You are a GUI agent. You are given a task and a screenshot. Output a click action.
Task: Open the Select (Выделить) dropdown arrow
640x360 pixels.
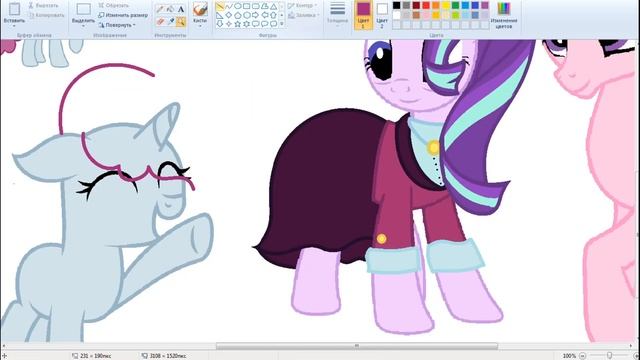pyautogui.click(x=83, y=26)
